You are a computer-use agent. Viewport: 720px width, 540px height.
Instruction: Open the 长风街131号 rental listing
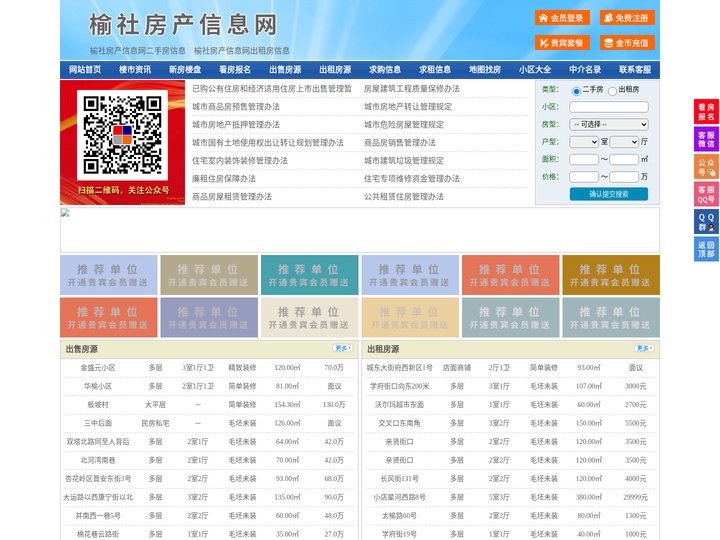click(x=399, y=478)
